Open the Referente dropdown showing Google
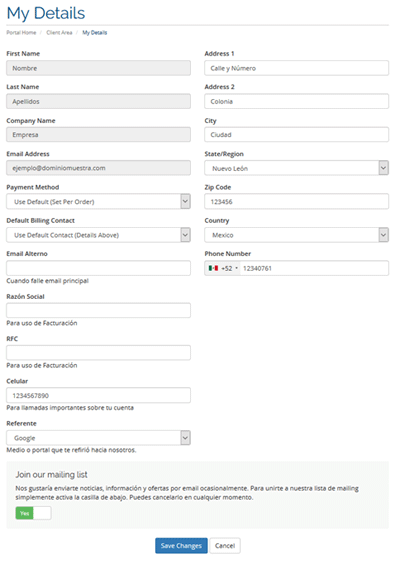400x564 pixels. click(x=98, y=438)
